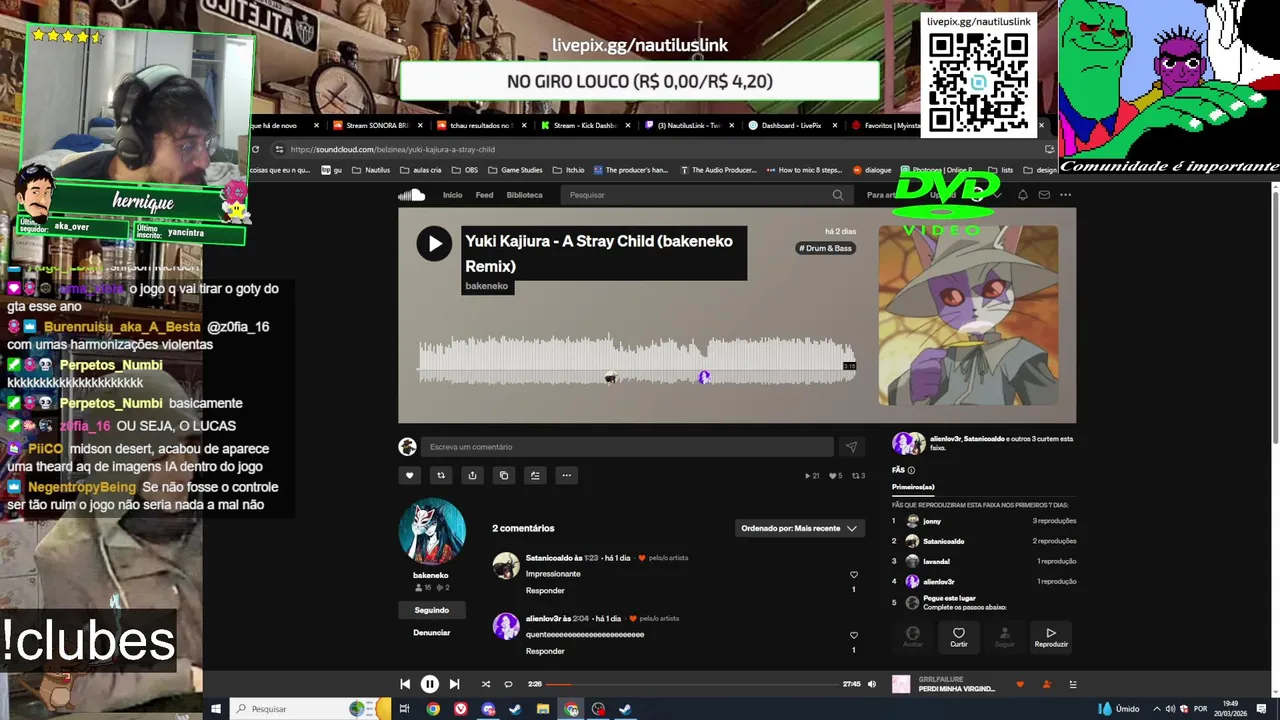Reload the page in browser

[256, 149]
